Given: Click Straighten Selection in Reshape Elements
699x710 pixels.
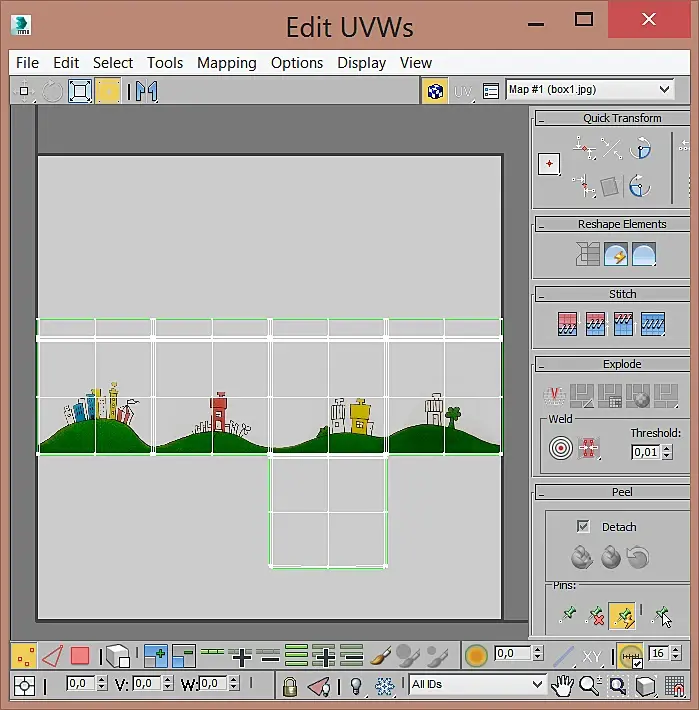Looking at the screenshot, I should 587,254.
